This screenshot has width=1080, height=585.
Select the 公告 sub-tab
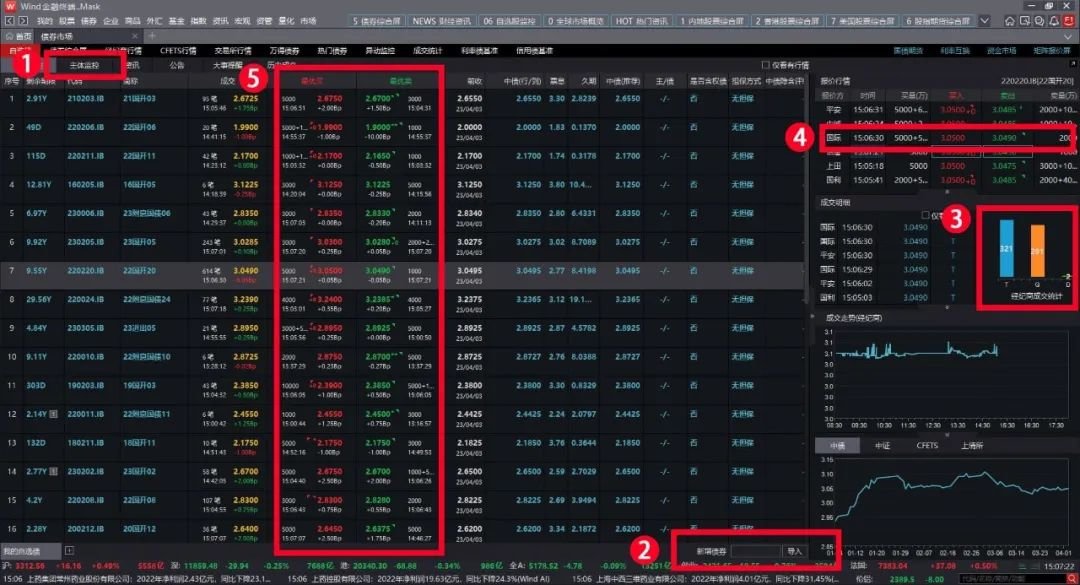click(x=177, y=65)
